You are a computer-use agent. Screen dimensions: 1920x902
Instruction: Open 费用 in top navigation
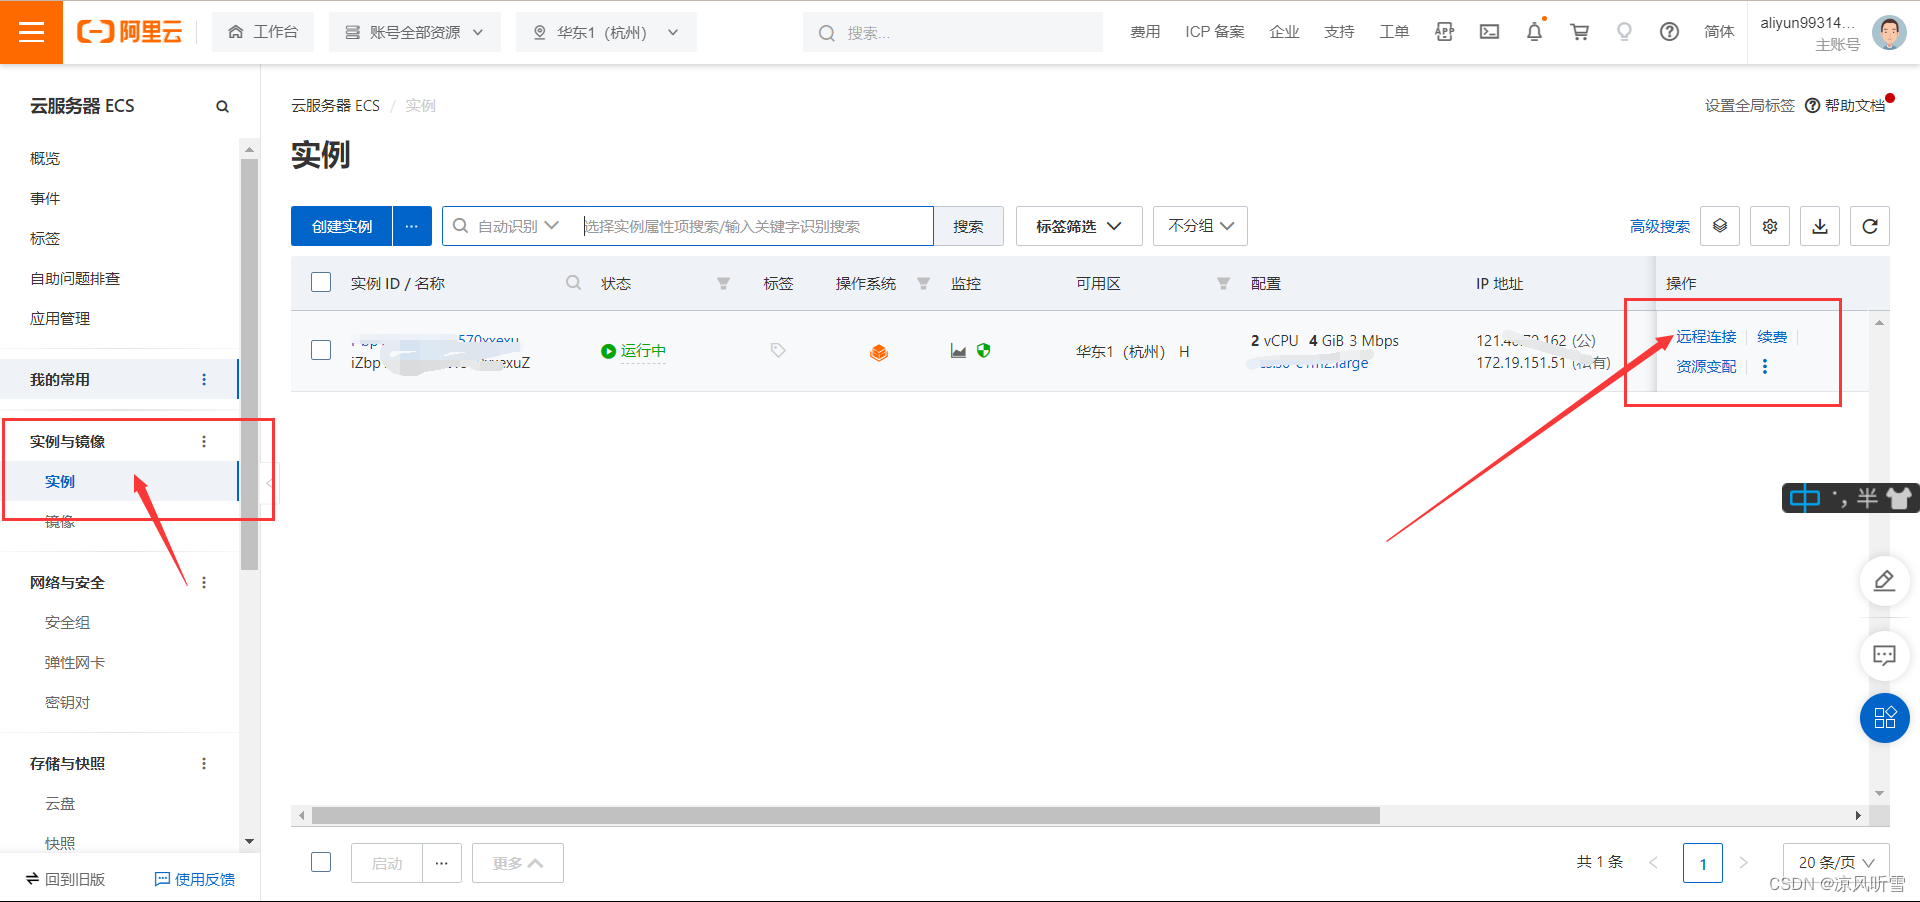tap(1145, 32)
